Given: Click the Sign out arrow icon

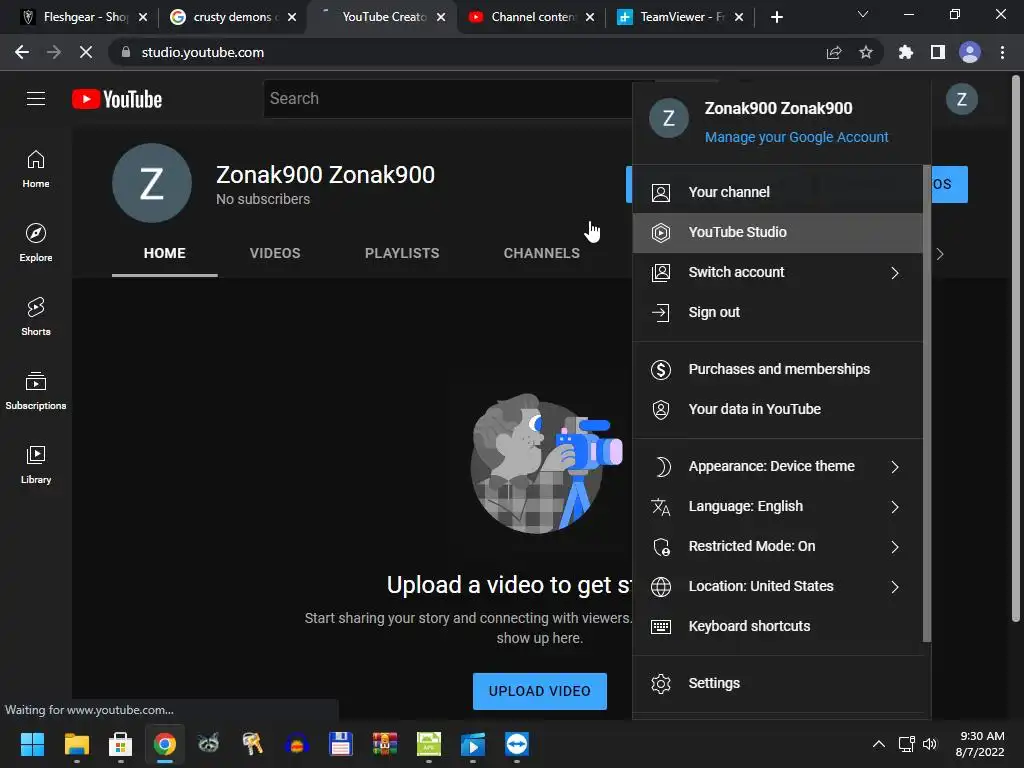Looking at the screenshot, I should (661, 313).
